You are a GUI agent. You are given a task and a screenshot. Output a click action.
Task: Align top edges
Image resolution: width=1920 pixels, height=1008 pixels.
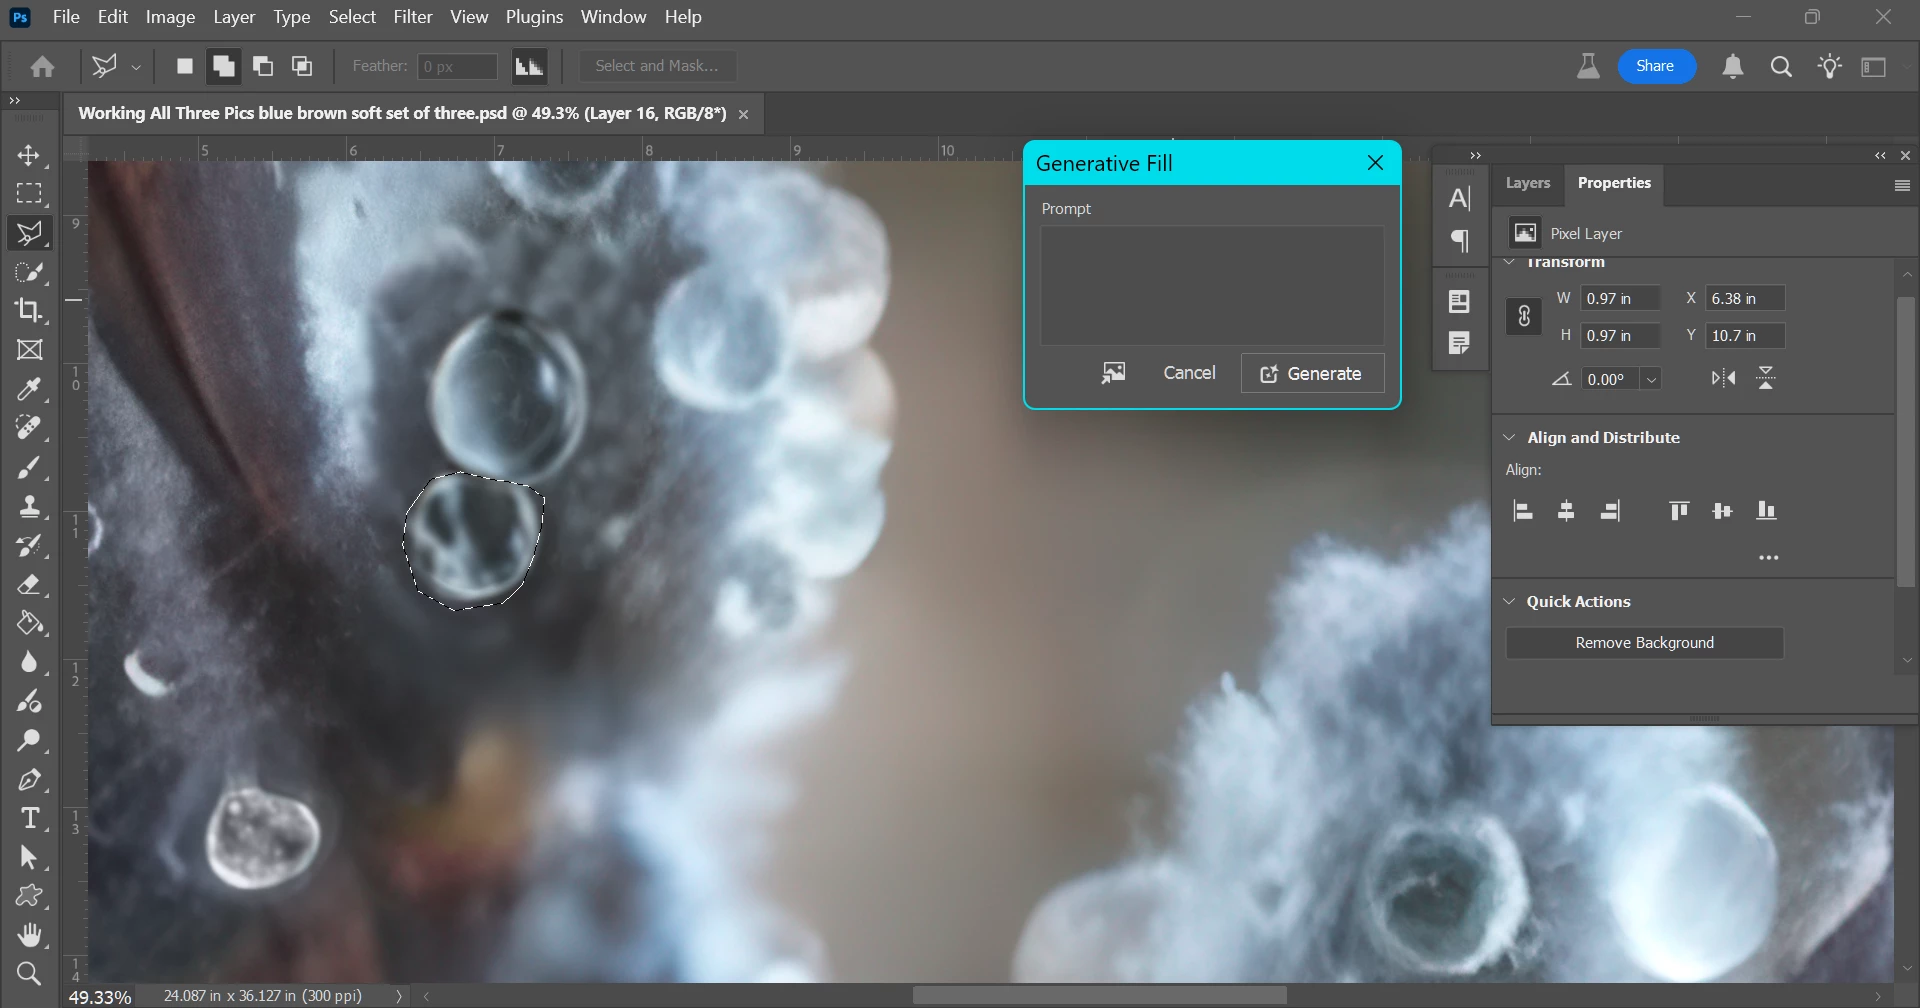tap(1679, 511)
